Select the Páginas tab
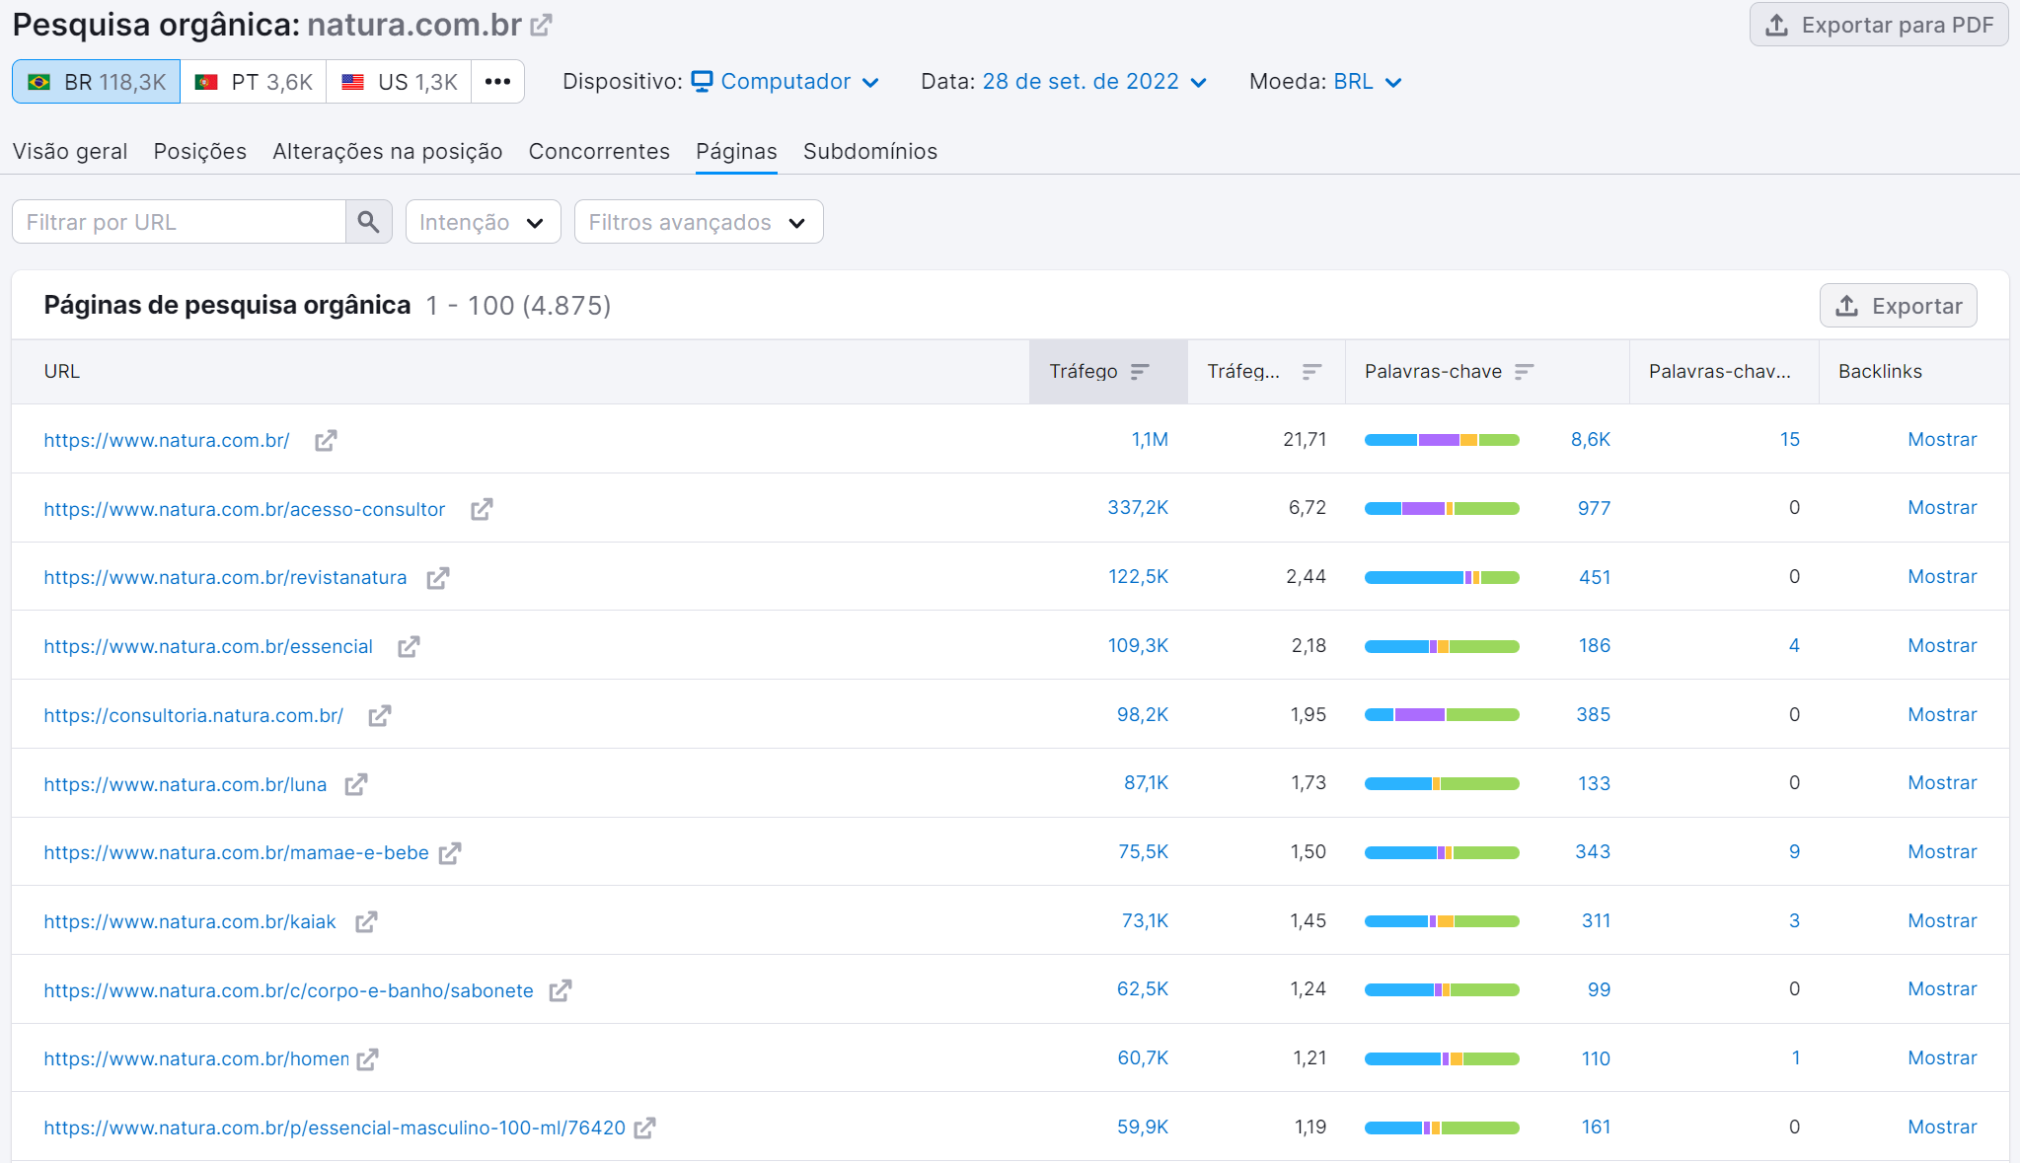 (x=736, y=152)
